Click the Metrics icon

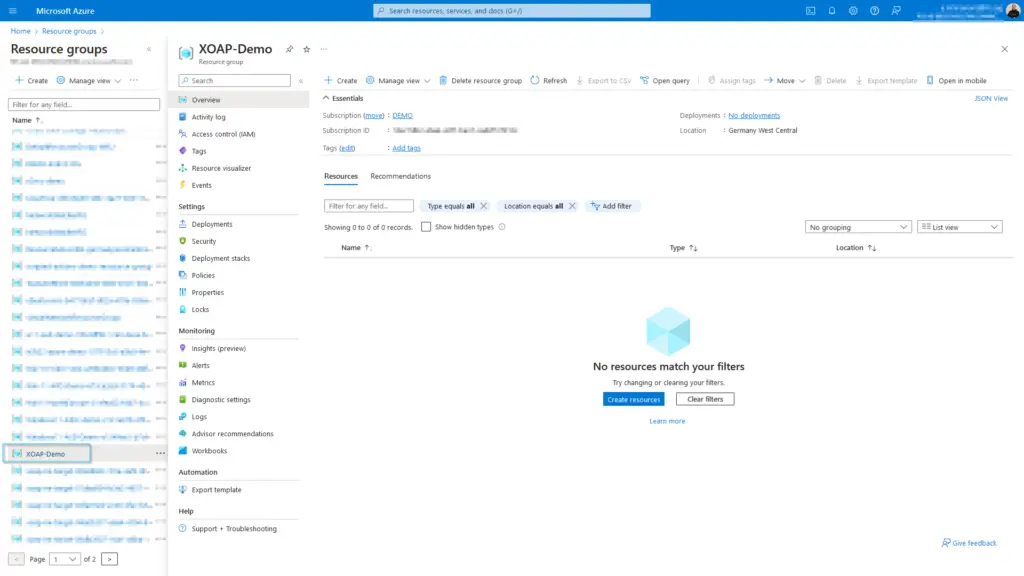183,382
